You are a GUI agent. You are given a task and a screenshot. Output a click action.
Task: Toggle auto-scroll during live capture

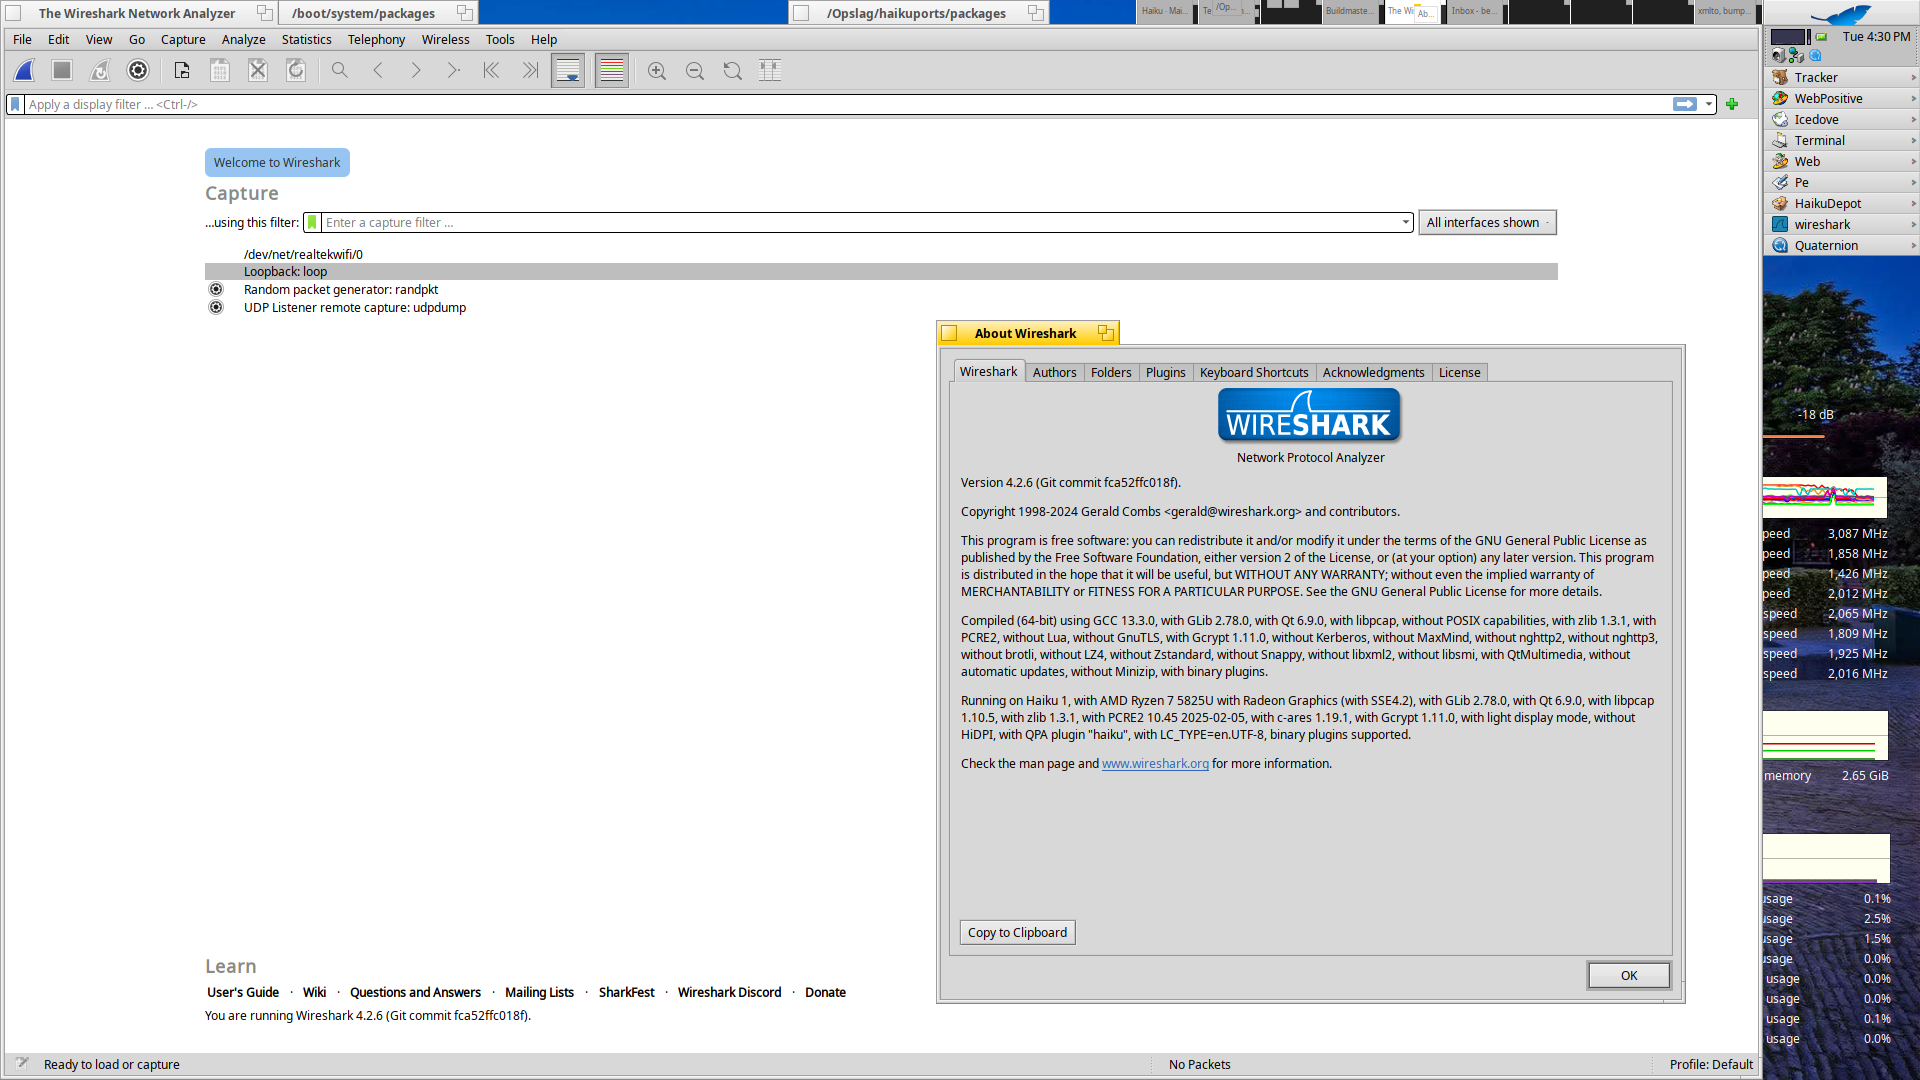[x=568, y=71]
